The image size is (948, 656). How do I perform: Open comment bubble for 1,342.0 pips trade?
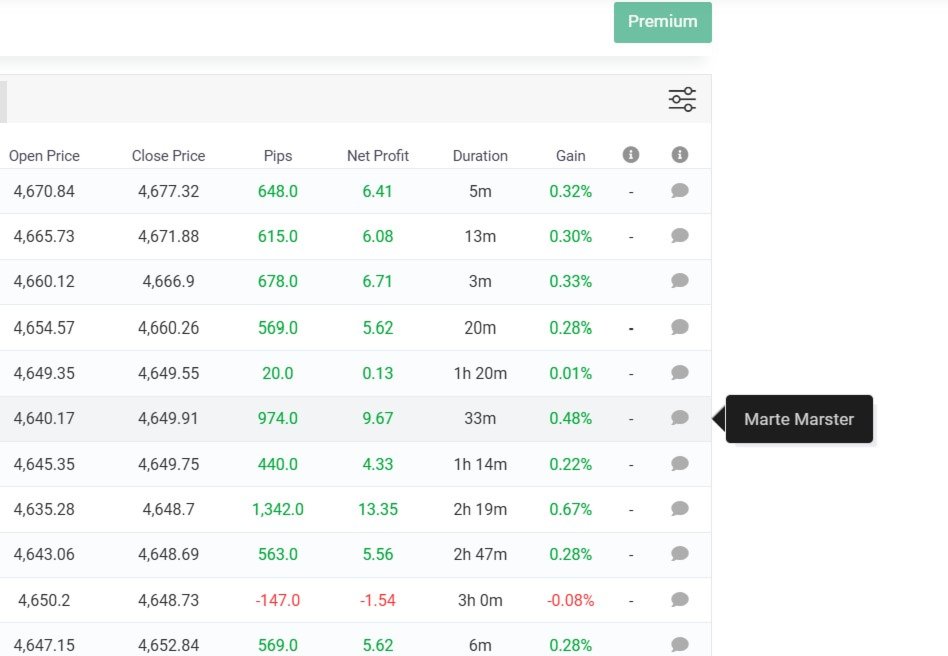[680, 509]
